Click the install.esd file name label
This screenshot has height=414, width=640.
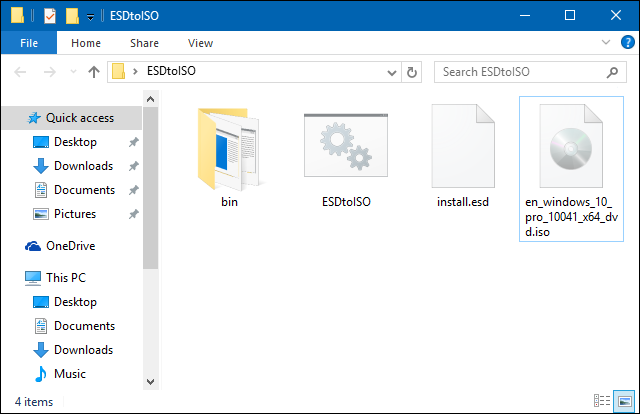463,202
